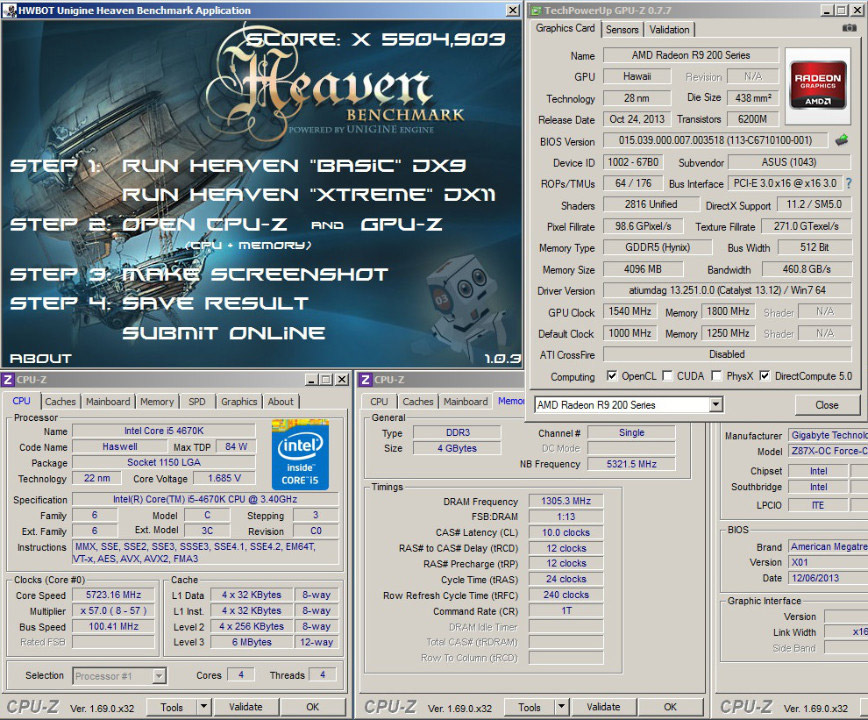The width and height of the screenshot is (868, 720).
Task: Click the About link in Heaven app
Action: coord(40,358)
